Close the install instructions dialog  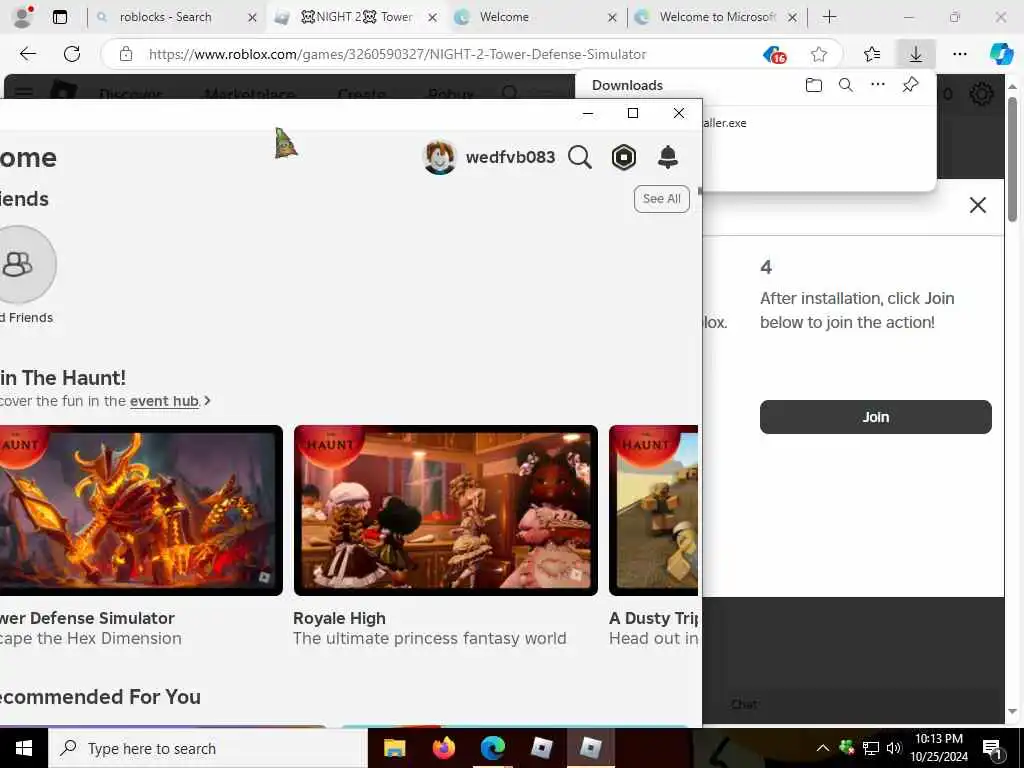pos(978,205)
